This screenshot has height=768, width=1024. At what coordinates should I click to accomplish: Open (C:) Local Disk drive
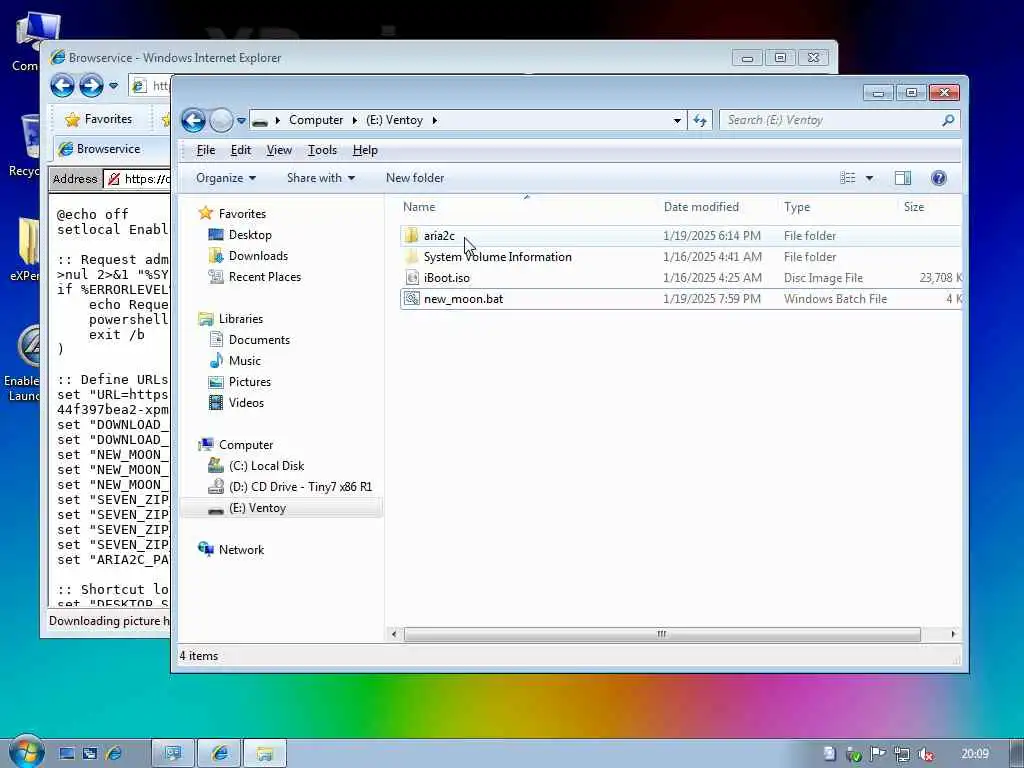click(x=266, y=466)
